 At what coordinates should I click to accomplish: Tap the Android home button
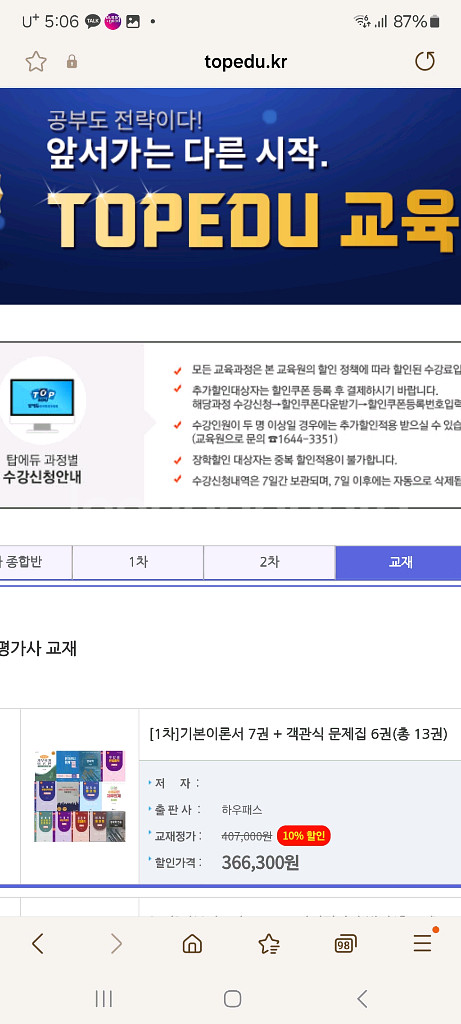coord(232,999)
